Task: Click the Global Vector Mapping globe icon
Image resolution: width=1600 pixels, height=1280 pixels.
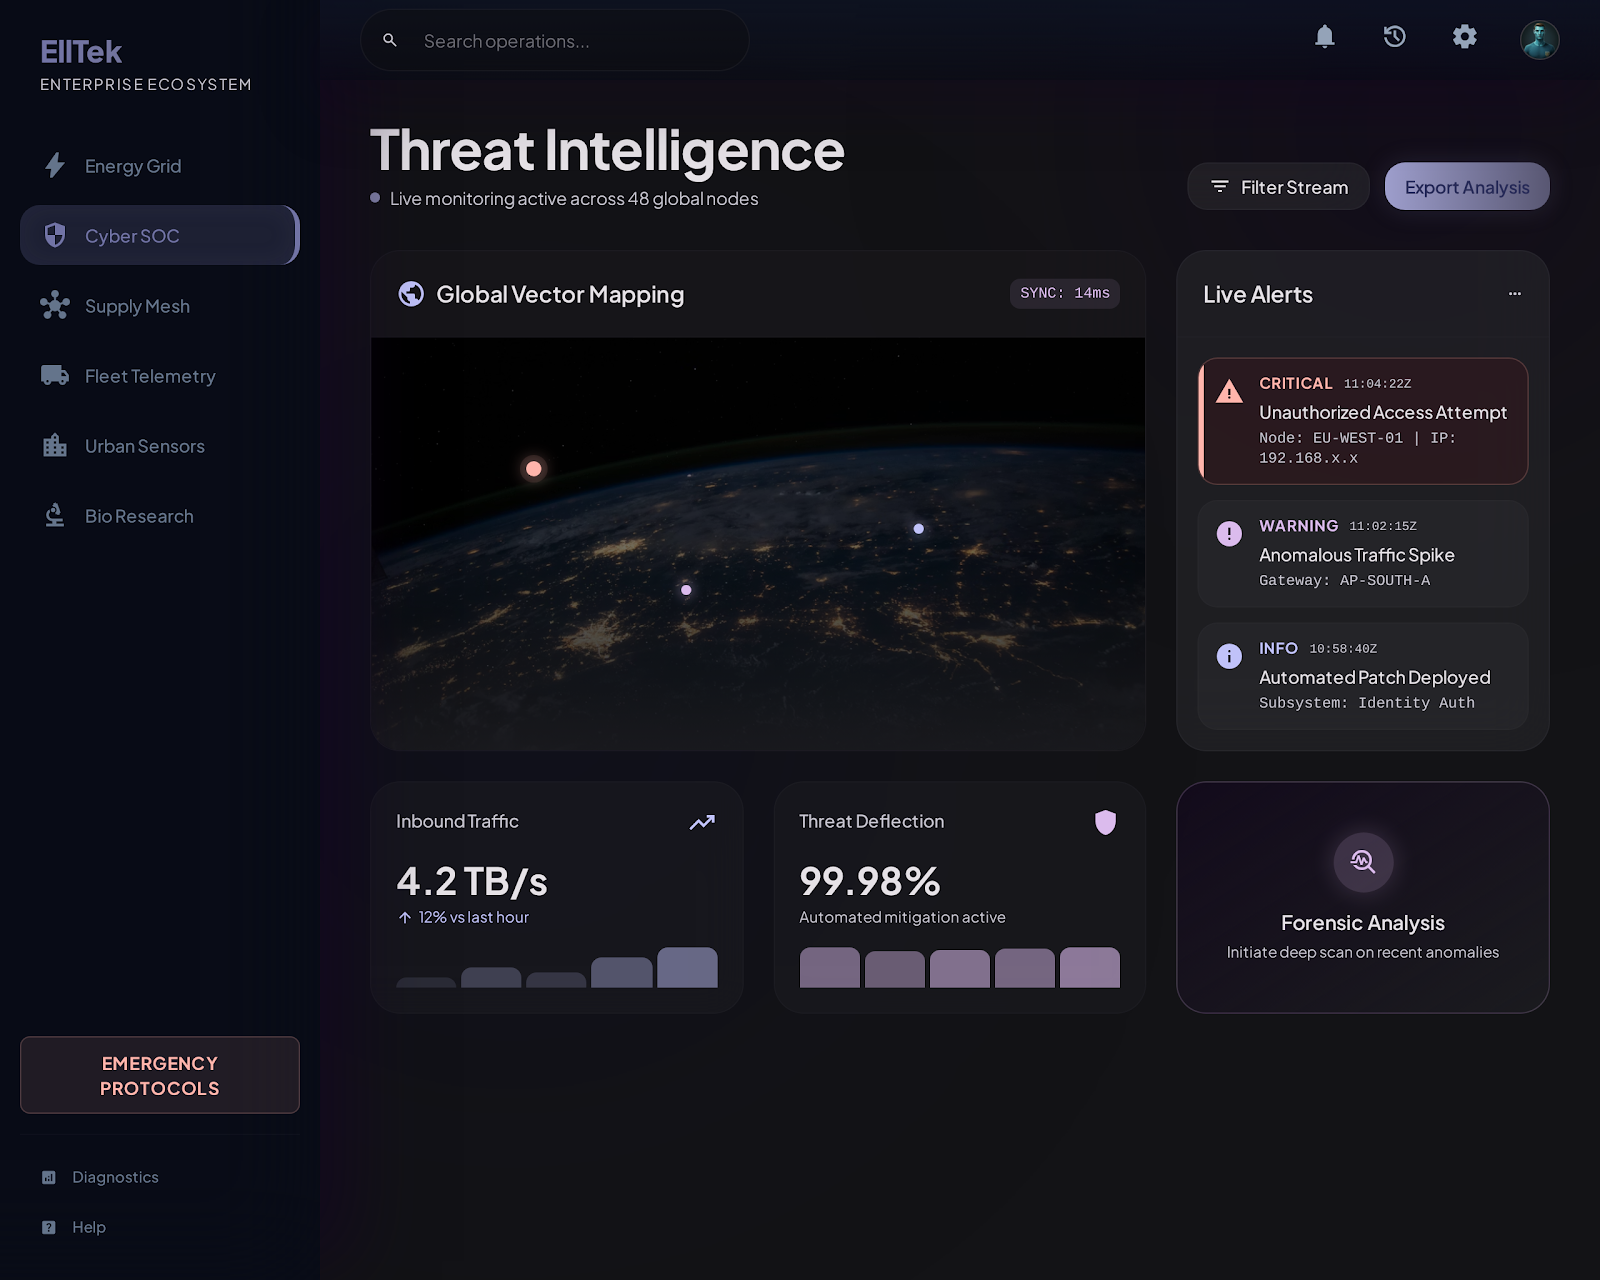Action: (411, 294)
